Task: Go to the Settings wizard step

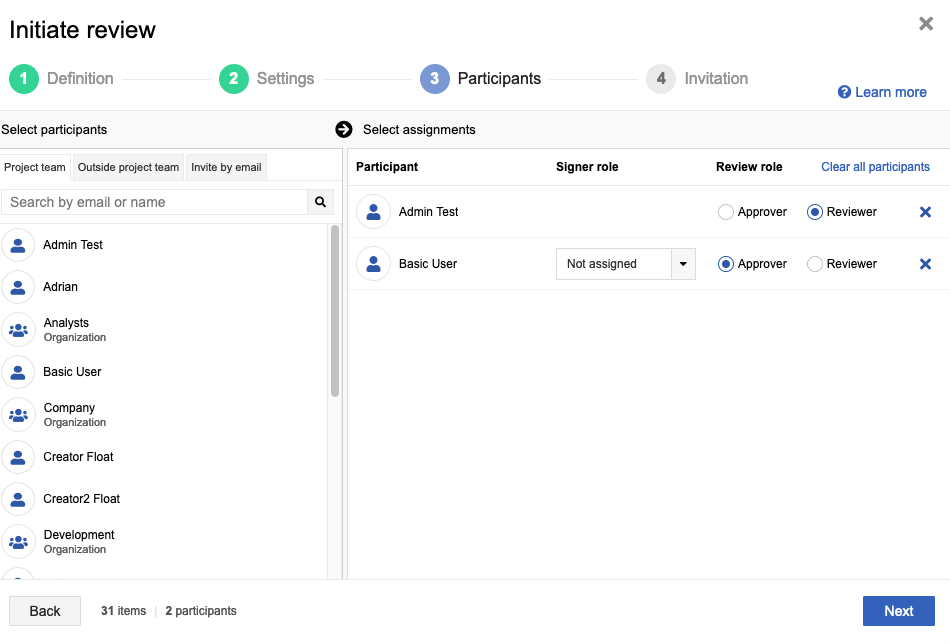Action: [x=266, y=79]
